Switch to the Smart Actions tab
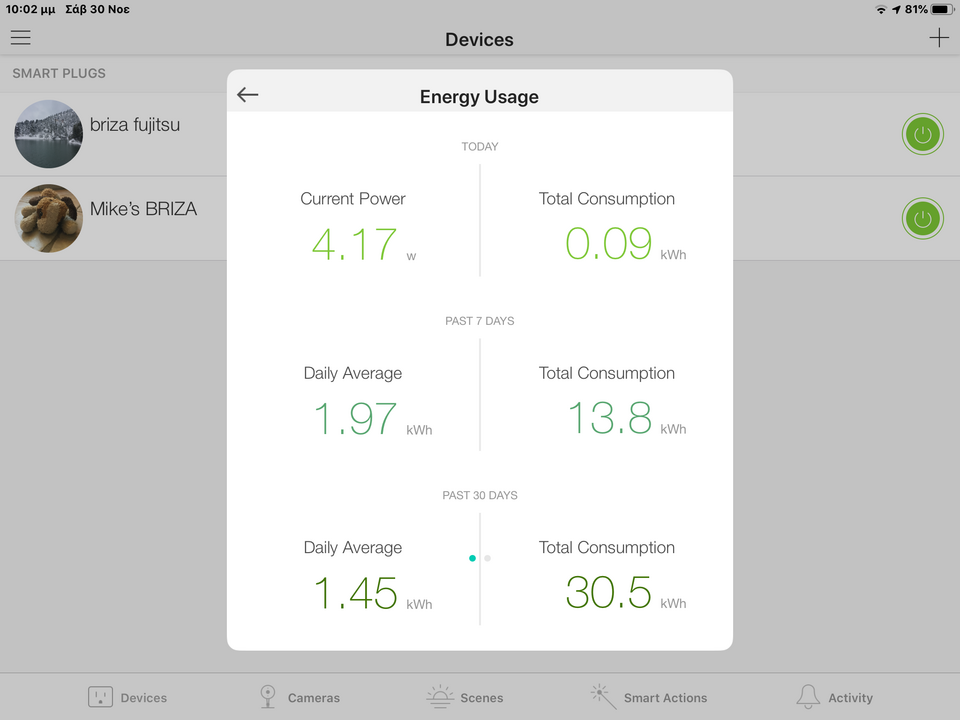Viewport: 960px width, 720px height. point(649,697)
